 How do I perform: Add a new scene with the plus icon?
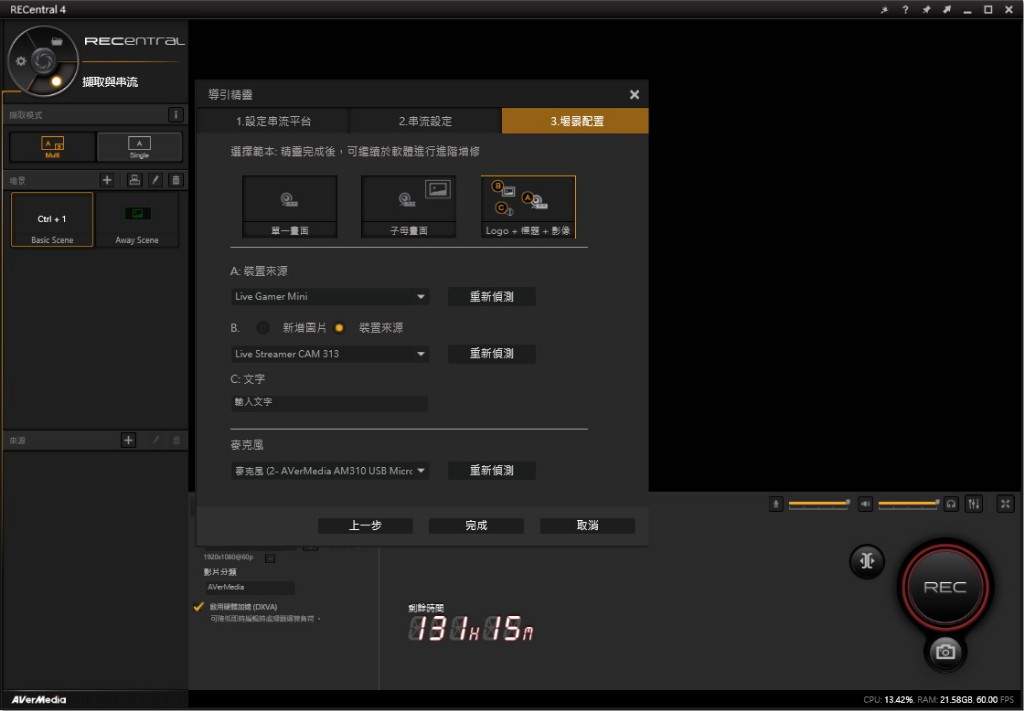coord(107,180)
